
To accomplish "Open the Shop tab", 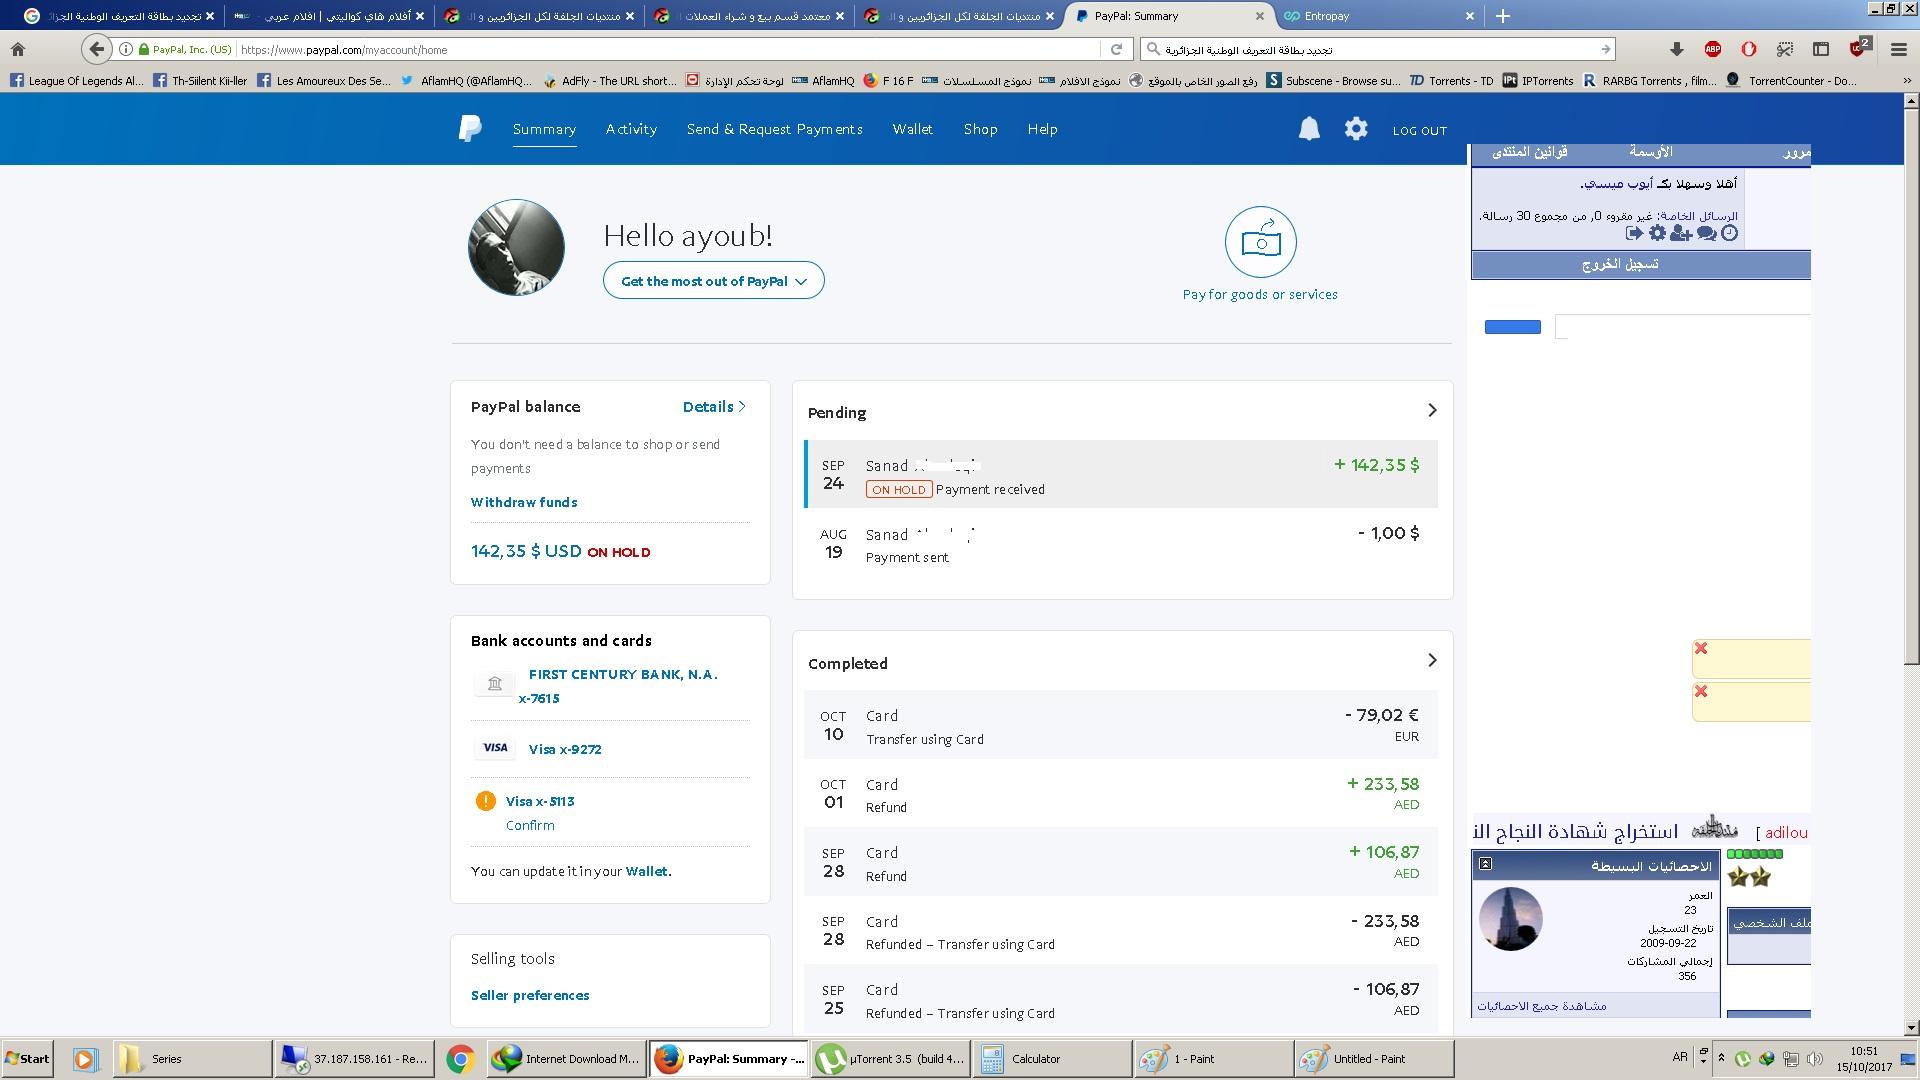I will pyautogui.click(x=980, y=129).
